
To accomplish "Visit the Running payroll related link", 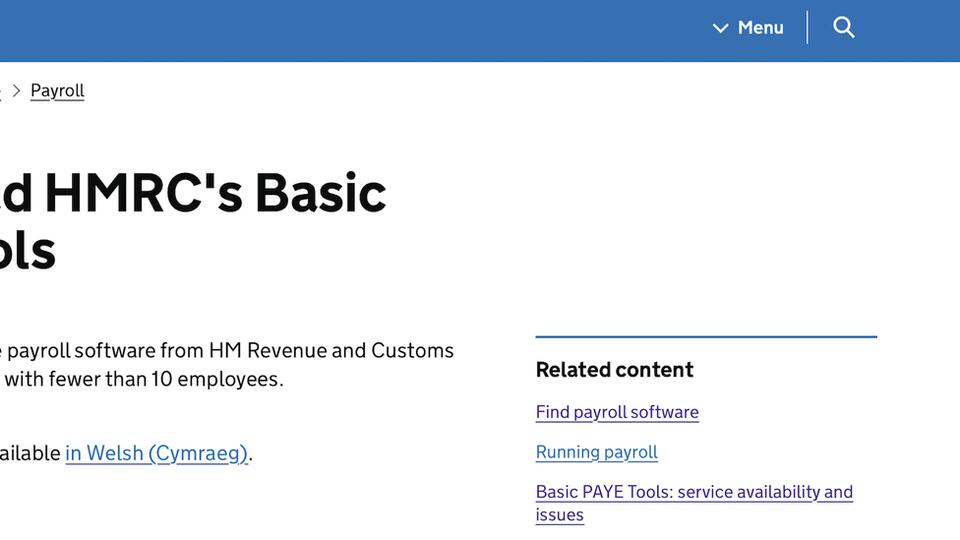I will pos(596,452).
